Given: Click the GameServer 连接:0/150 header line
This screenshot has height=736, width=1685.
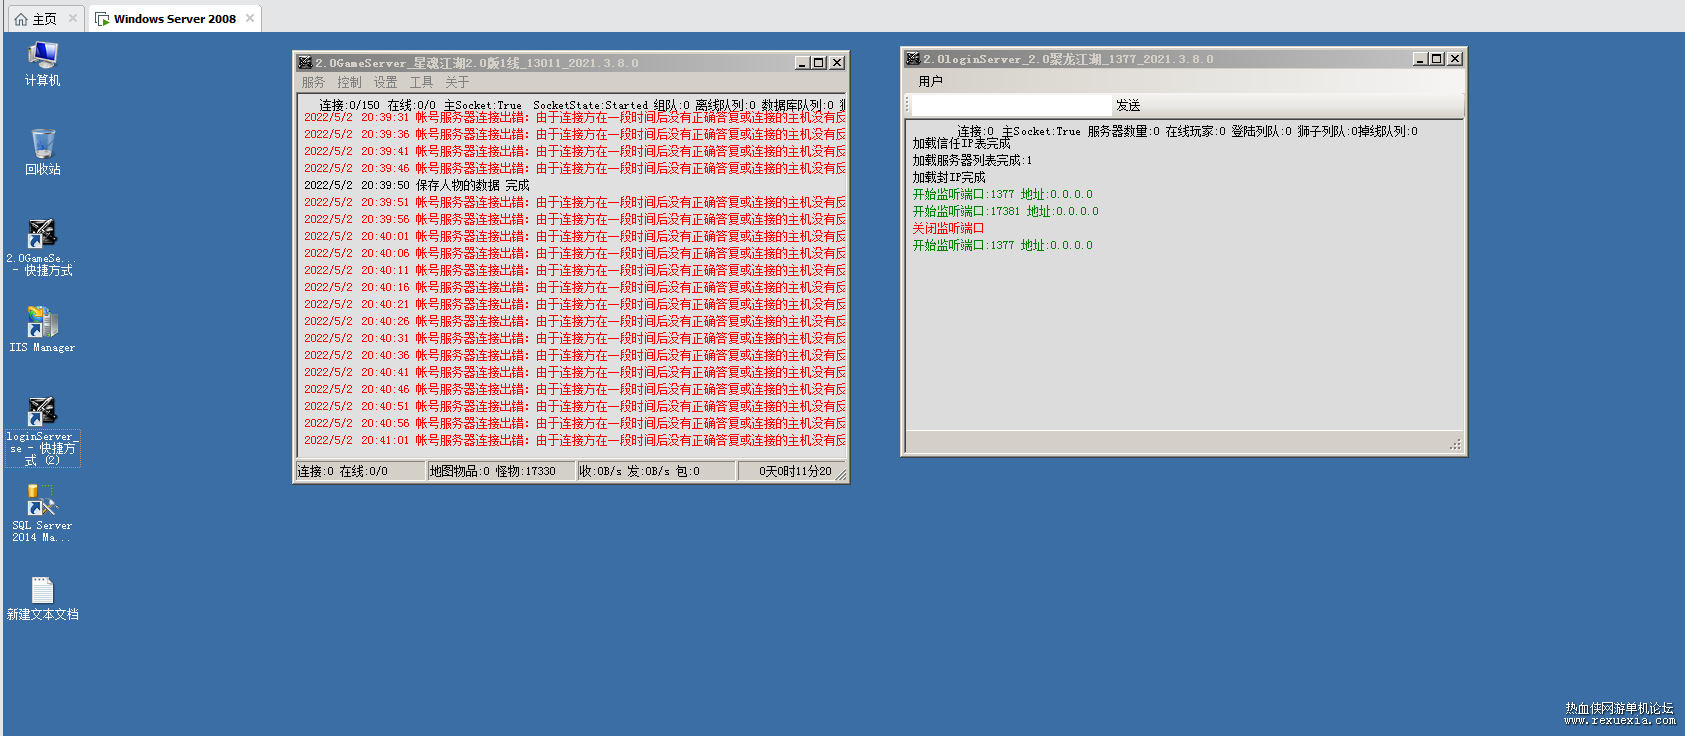Looking at the screenshot, I should click(582, 104).
